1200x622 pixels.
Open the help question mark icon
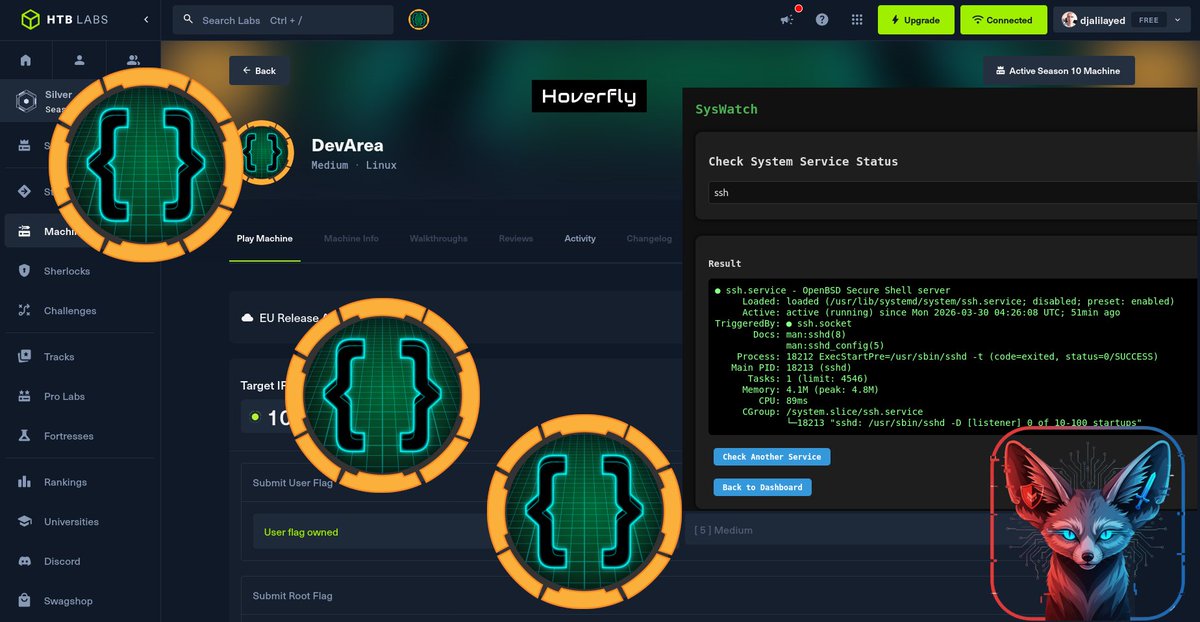pyautogui.click(x=822, y=20)
